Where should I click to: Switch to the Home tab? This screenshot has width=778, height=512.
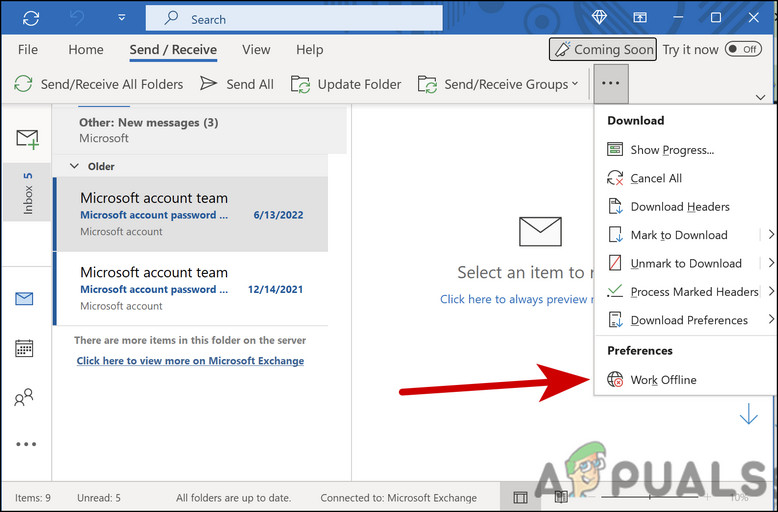pos(86,50)
